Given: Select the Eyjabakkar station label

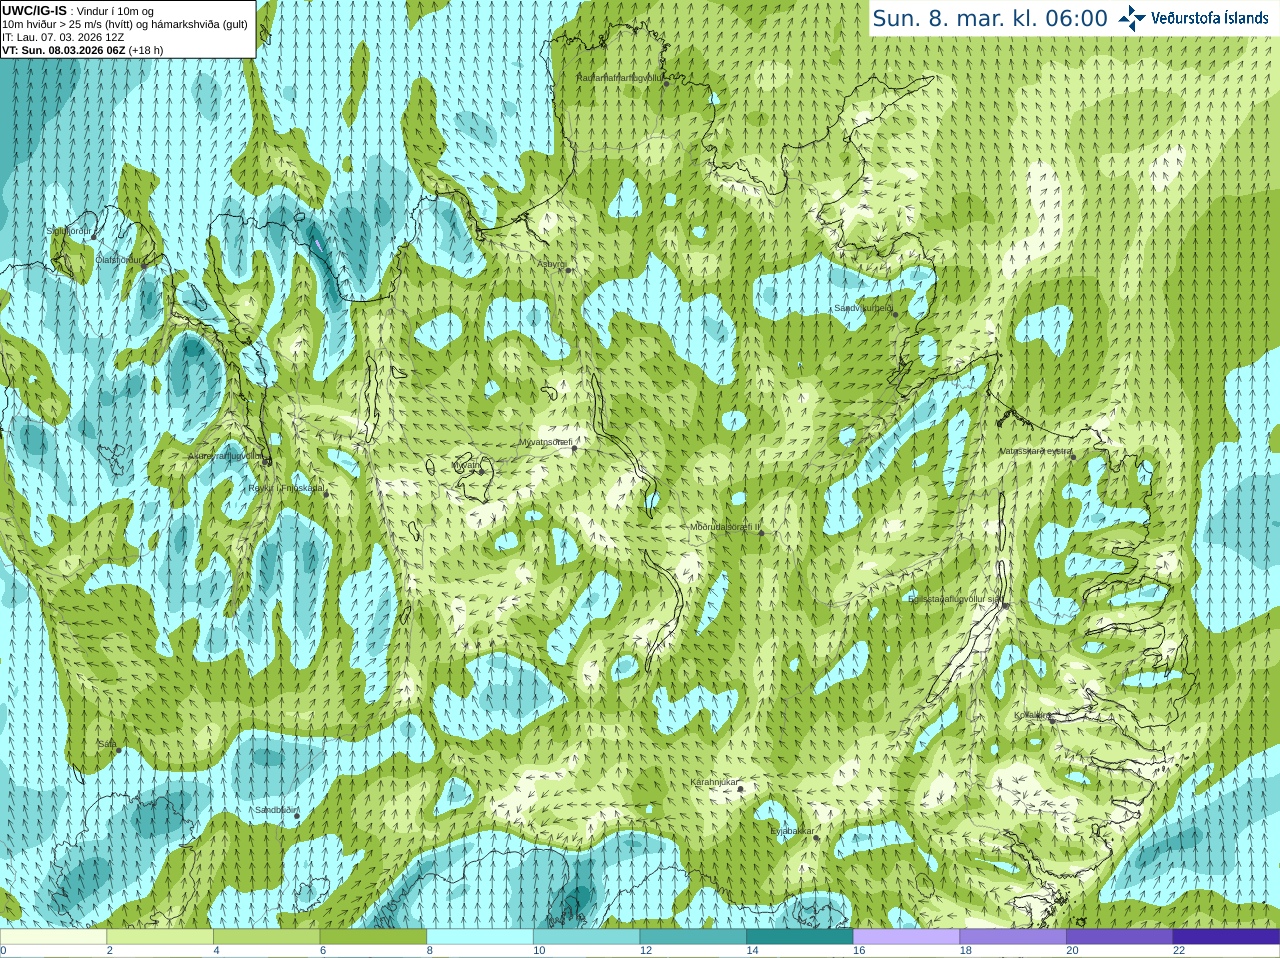Looking at the screenshot, I should 792,831.
